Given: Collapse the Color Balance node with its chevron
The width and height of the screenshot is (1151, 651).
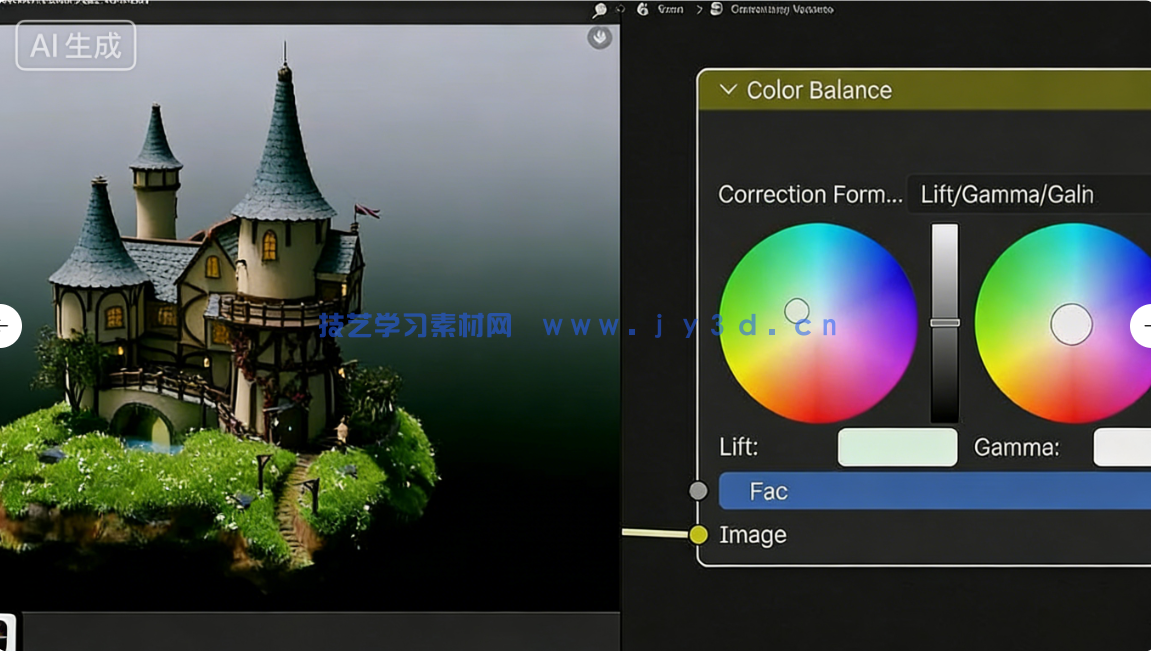Looking at the screenshot, I should coord(727,90).
